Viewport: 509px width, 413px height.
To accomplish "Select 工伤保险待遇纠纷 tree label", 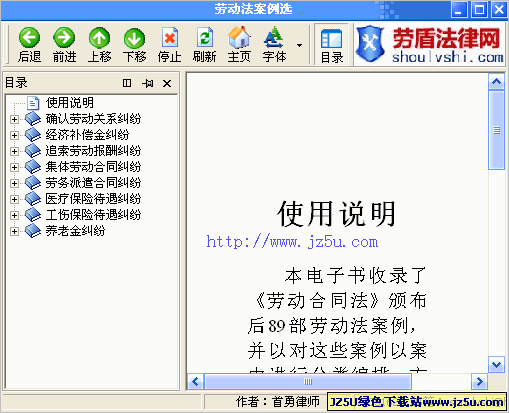I will tap(93, 215).
